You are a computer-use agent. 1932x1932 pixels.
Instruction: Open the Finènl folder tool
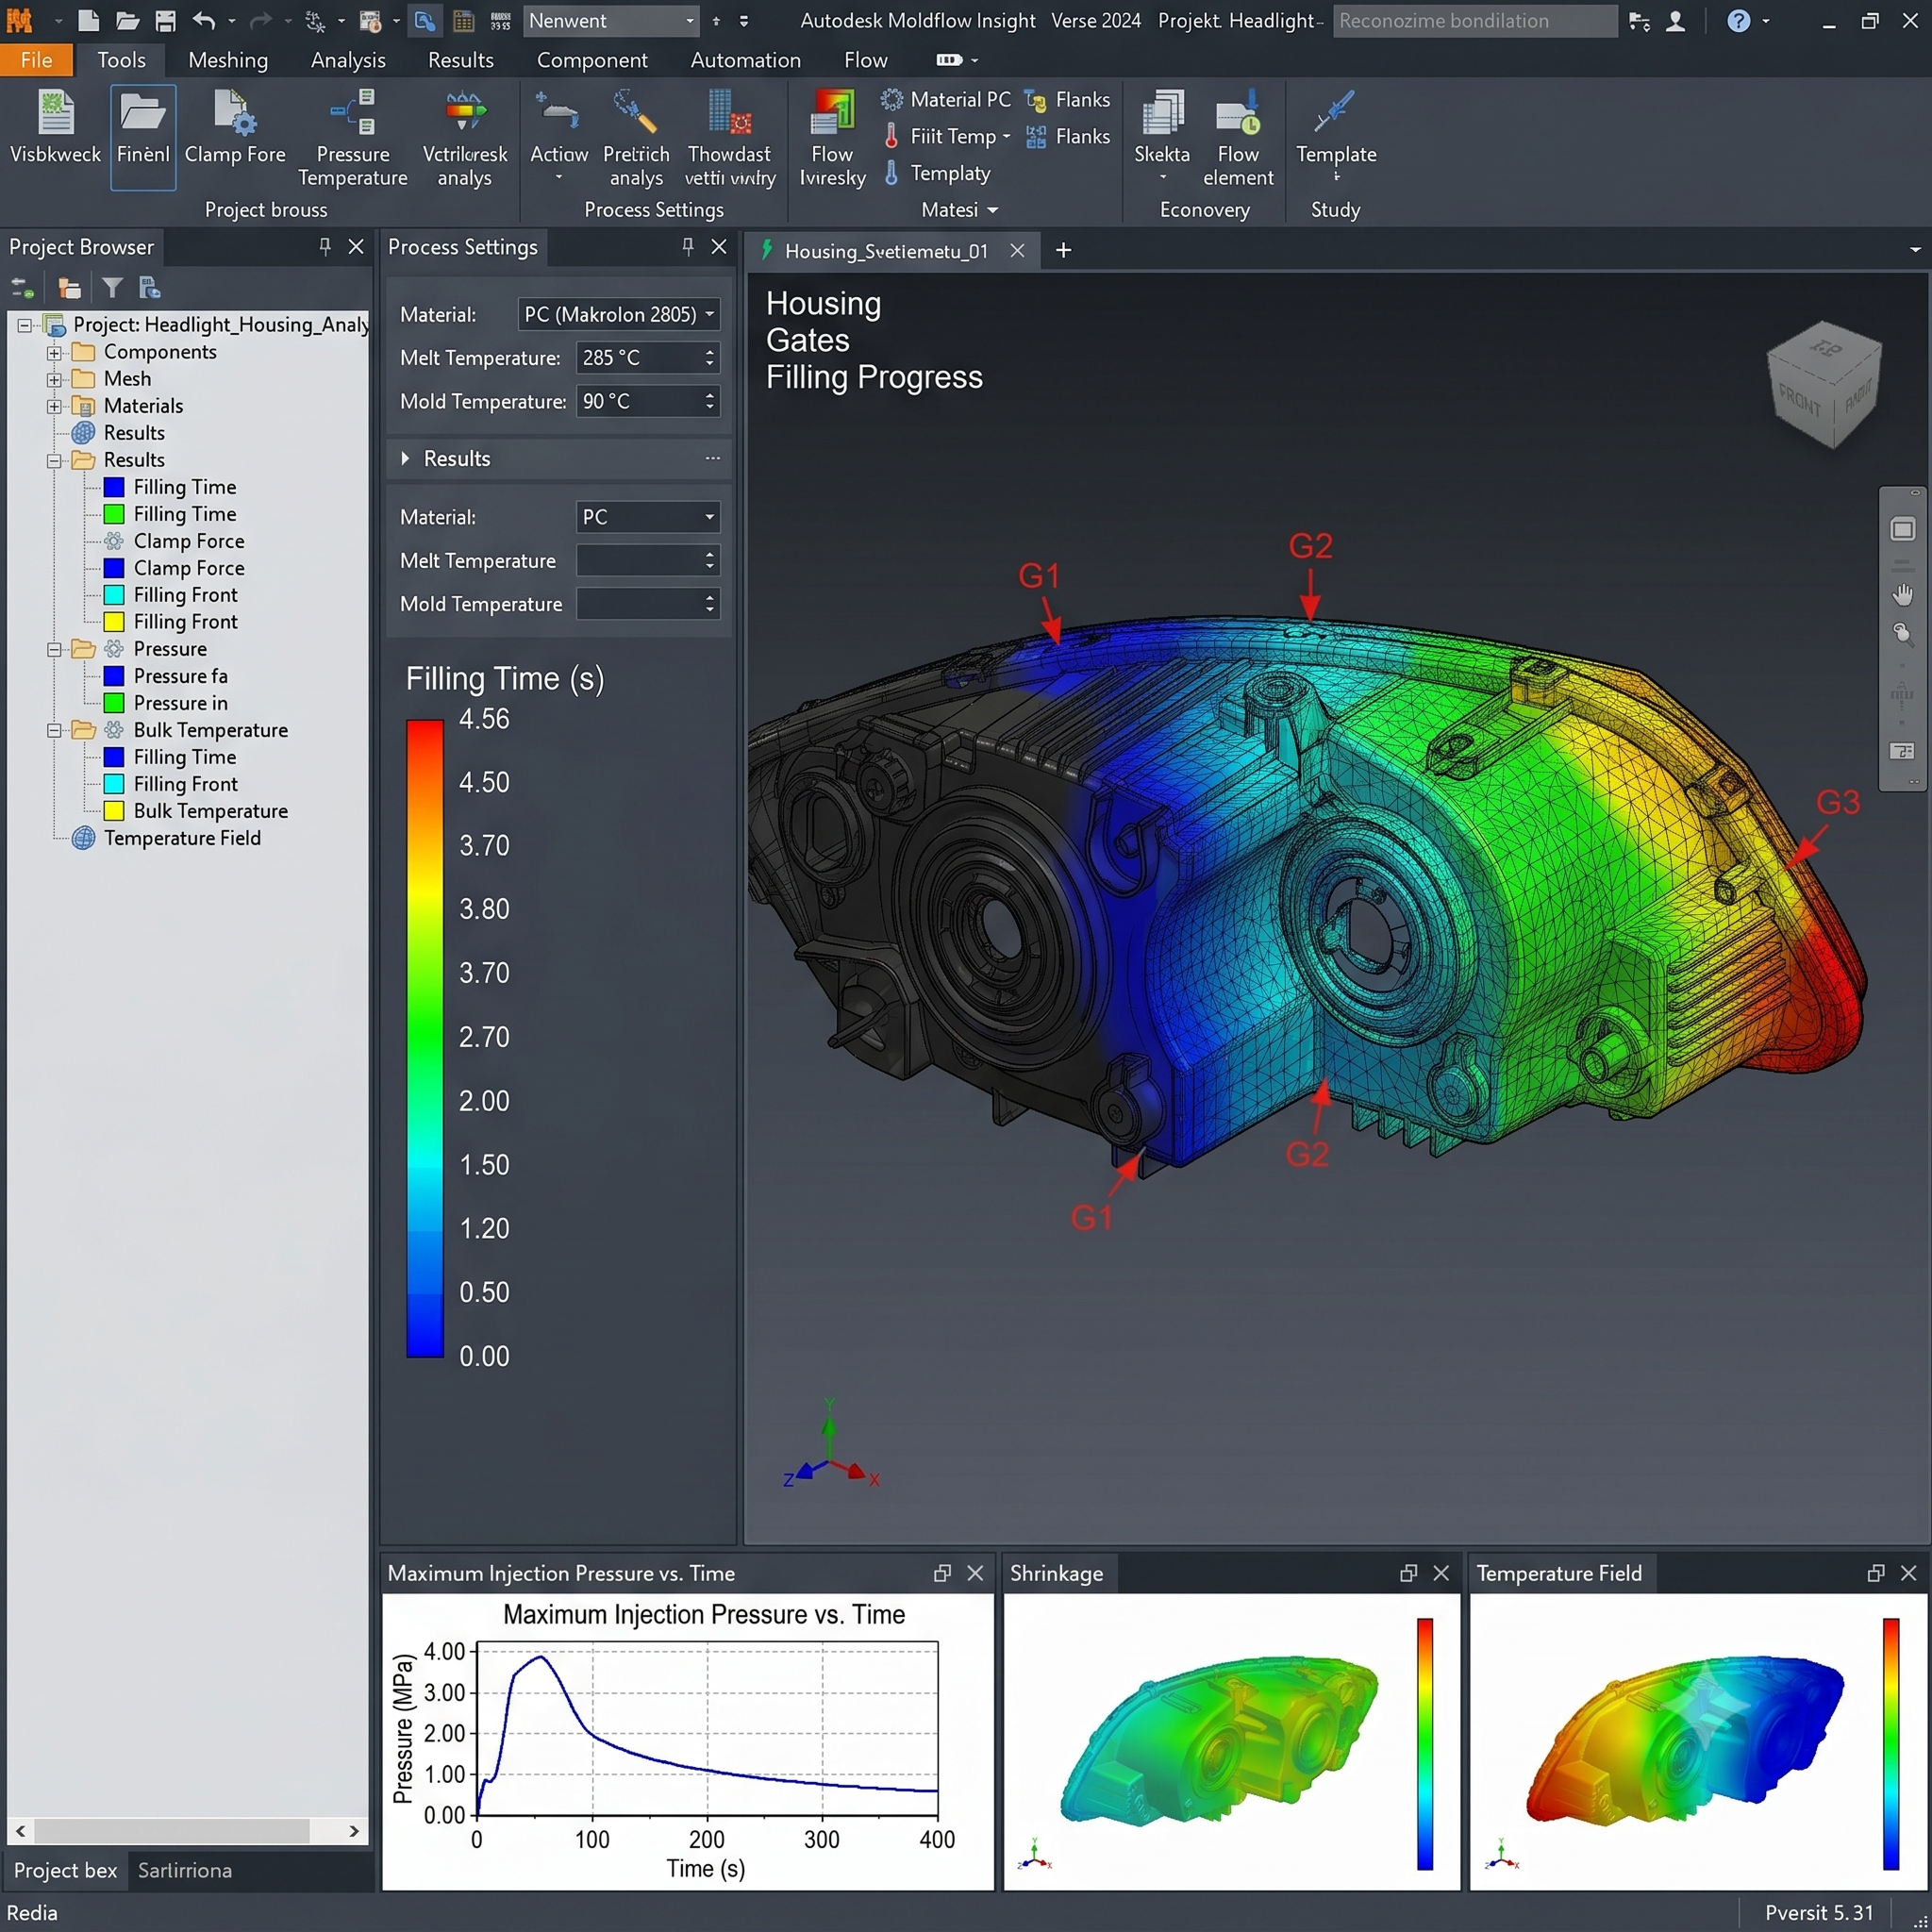143,136
